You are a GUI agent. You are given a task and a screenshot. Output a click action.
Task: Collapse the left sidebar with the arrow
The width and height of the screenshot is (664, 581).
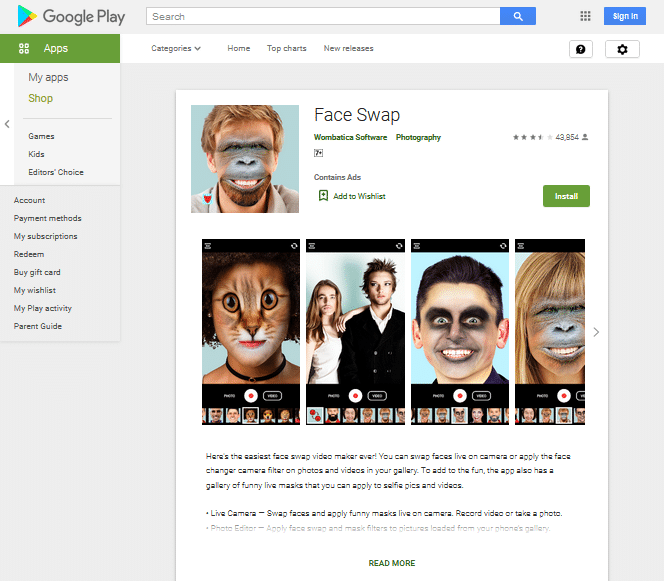(7, 124)
